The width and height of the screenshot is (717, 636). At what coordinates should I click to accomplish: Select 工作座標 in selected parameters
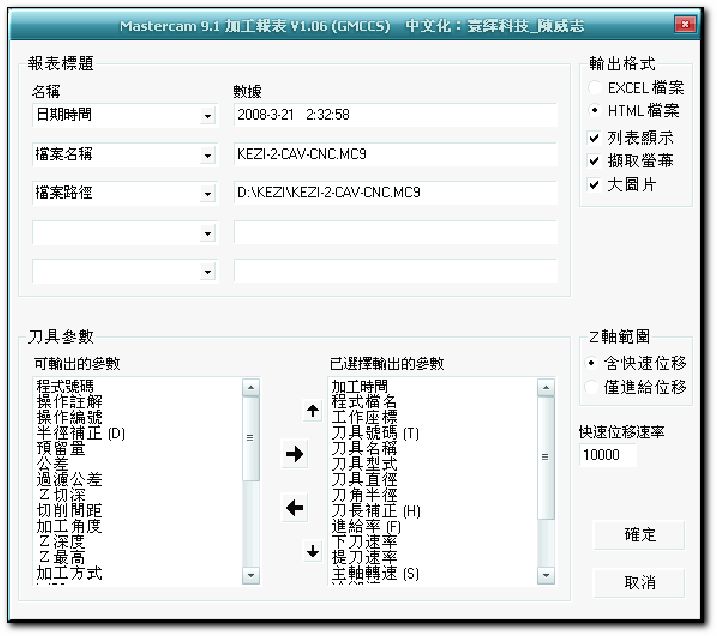coord(364,417)
